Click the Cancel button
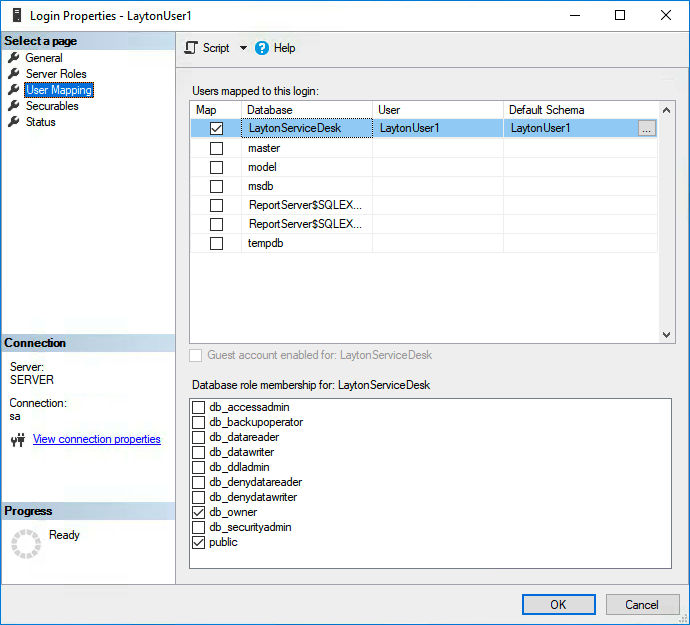Image resolution: width=690 pixels, height=625 pixels. pos(642,604)
